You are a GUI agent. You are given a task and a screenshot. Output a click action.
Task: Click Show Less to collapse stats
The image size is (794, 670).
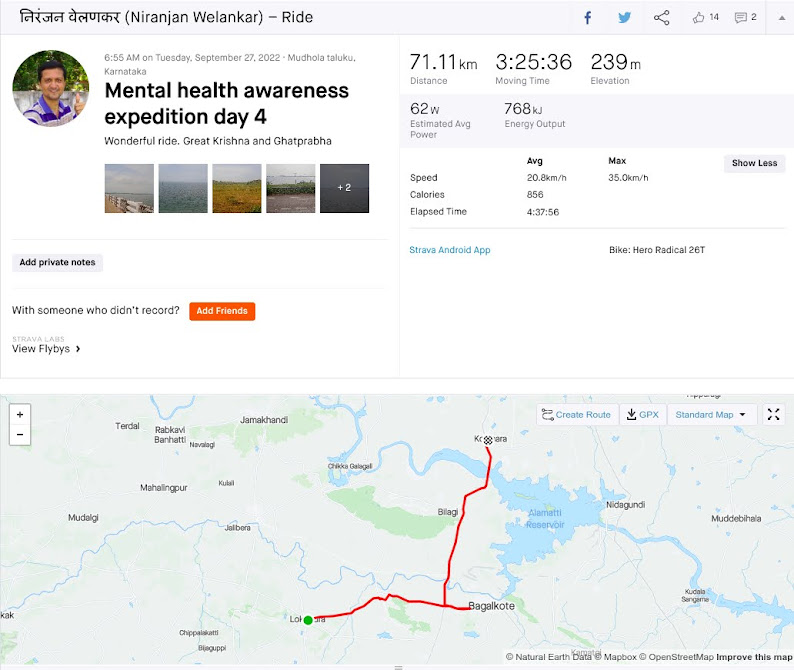pos(754,163)
